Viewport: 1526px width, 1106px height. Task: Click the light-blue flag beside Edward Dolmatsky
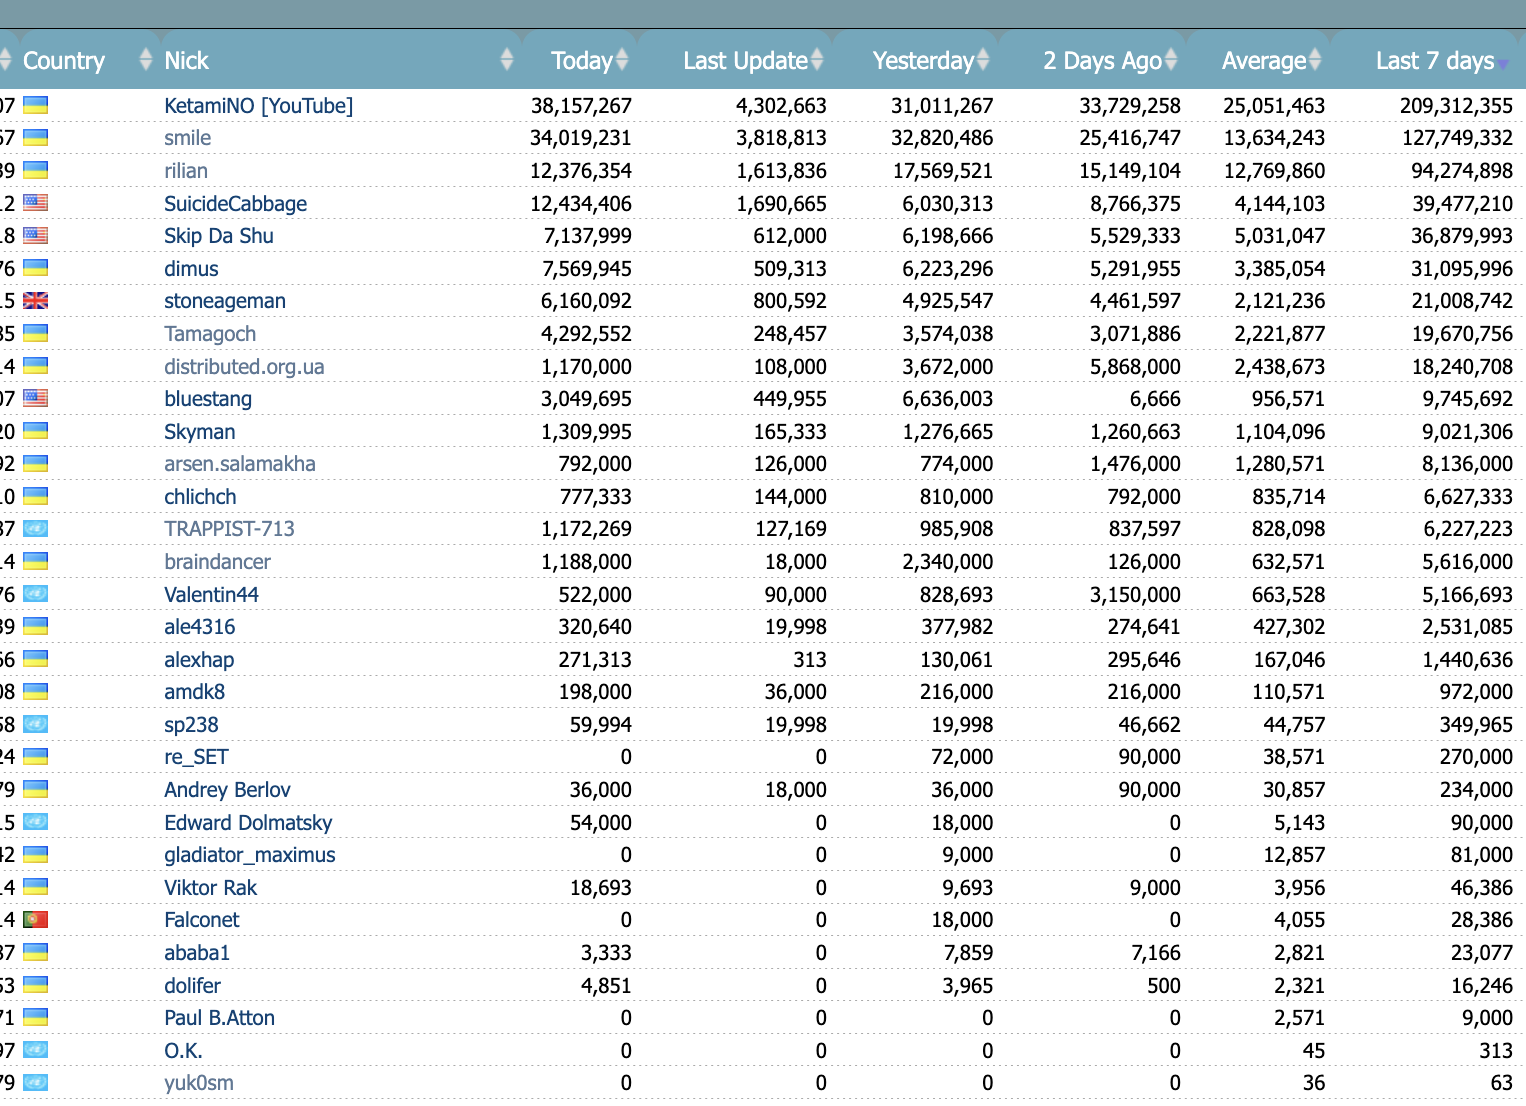(x=36, y=822)
